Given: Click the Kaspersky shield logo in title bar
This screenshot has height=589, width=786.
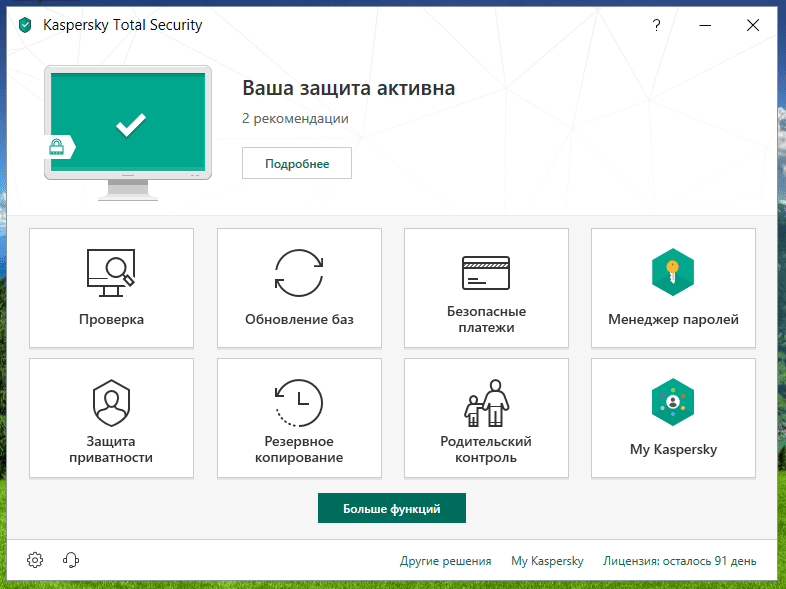Looking at the screenshot, I should pyautogui.click(x=25, y=25).
